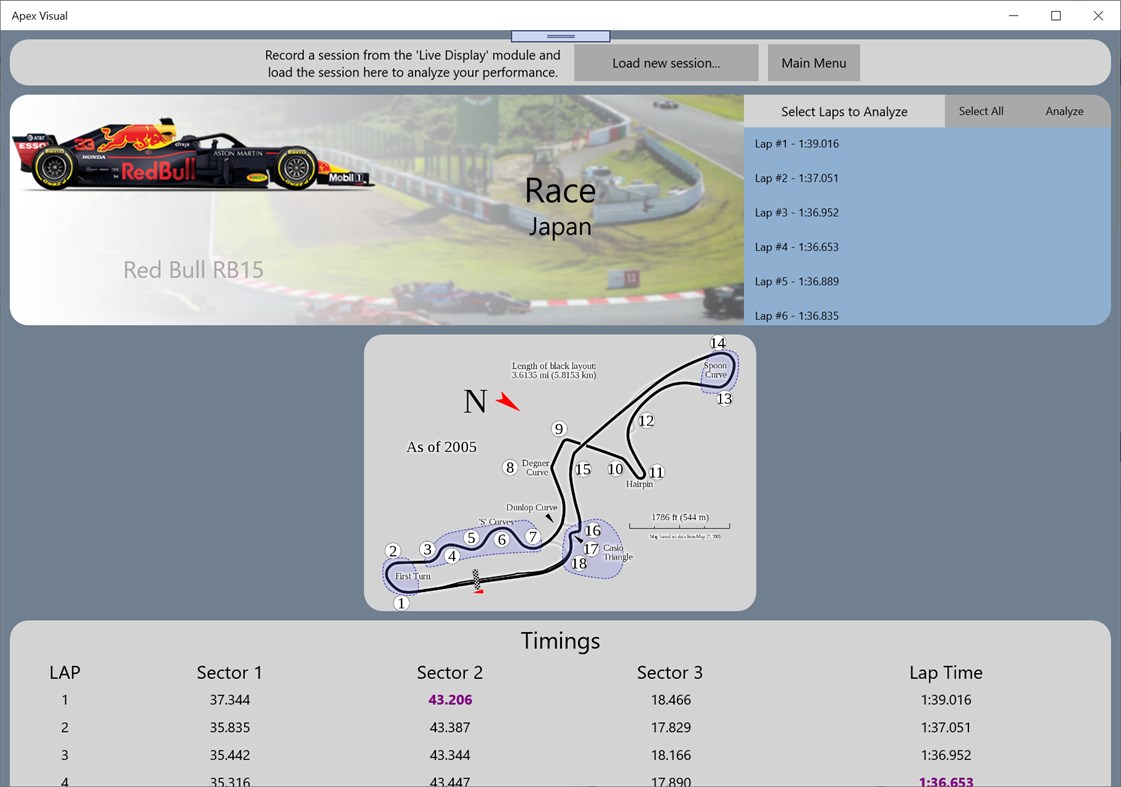Click Sector 2 time 43.344
Viewport: 1121px width, 787px height.
pos(450,755)
